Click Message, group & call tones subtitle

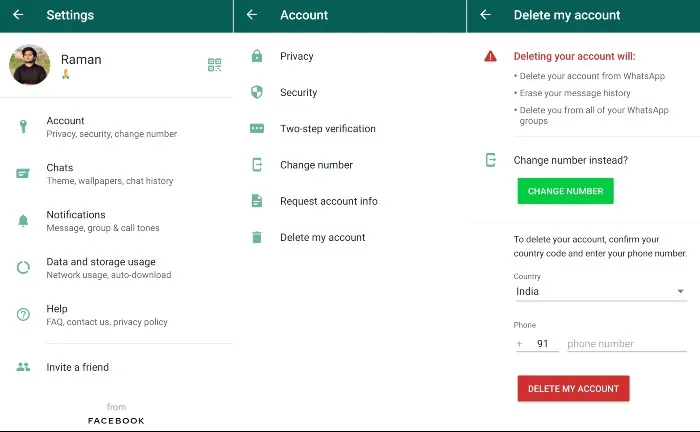103,228
